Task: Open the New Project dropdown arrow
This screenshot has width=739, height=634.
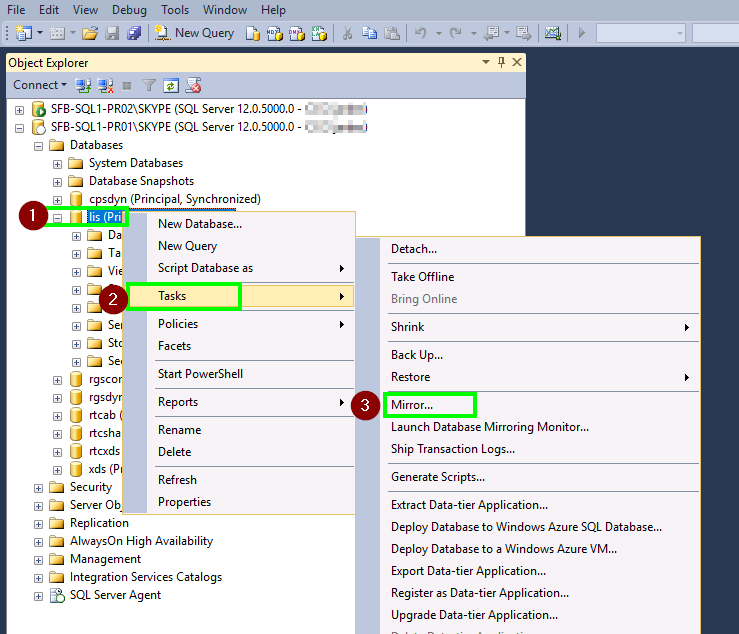Action: tap(40, 33)
